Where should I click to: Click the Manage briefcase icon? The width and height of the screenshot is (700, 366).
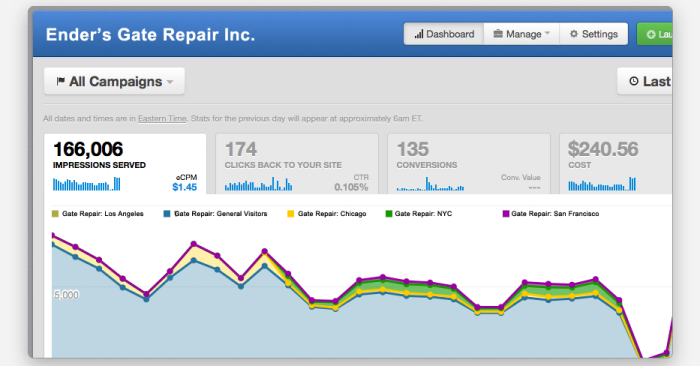pos(498,34)
